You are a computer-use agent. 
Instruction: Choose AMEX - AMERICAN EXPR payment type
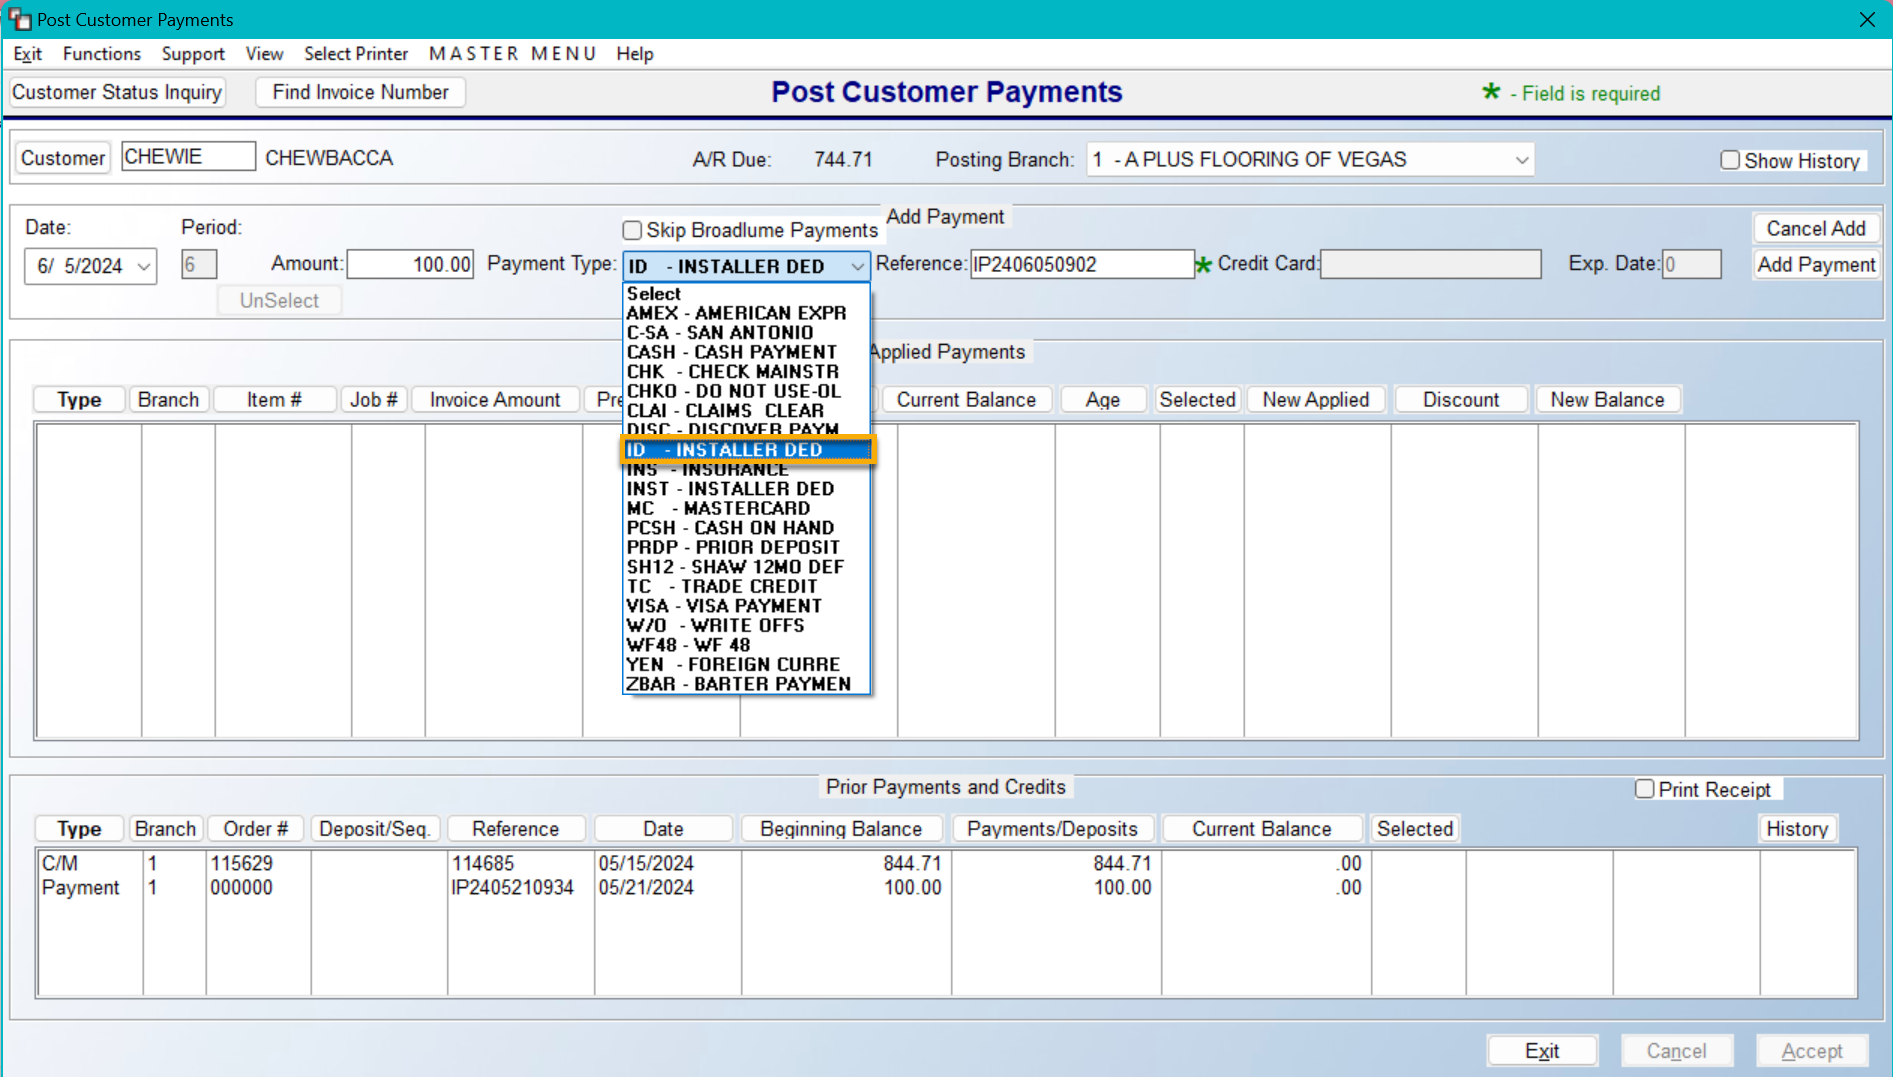coord(737,313)
